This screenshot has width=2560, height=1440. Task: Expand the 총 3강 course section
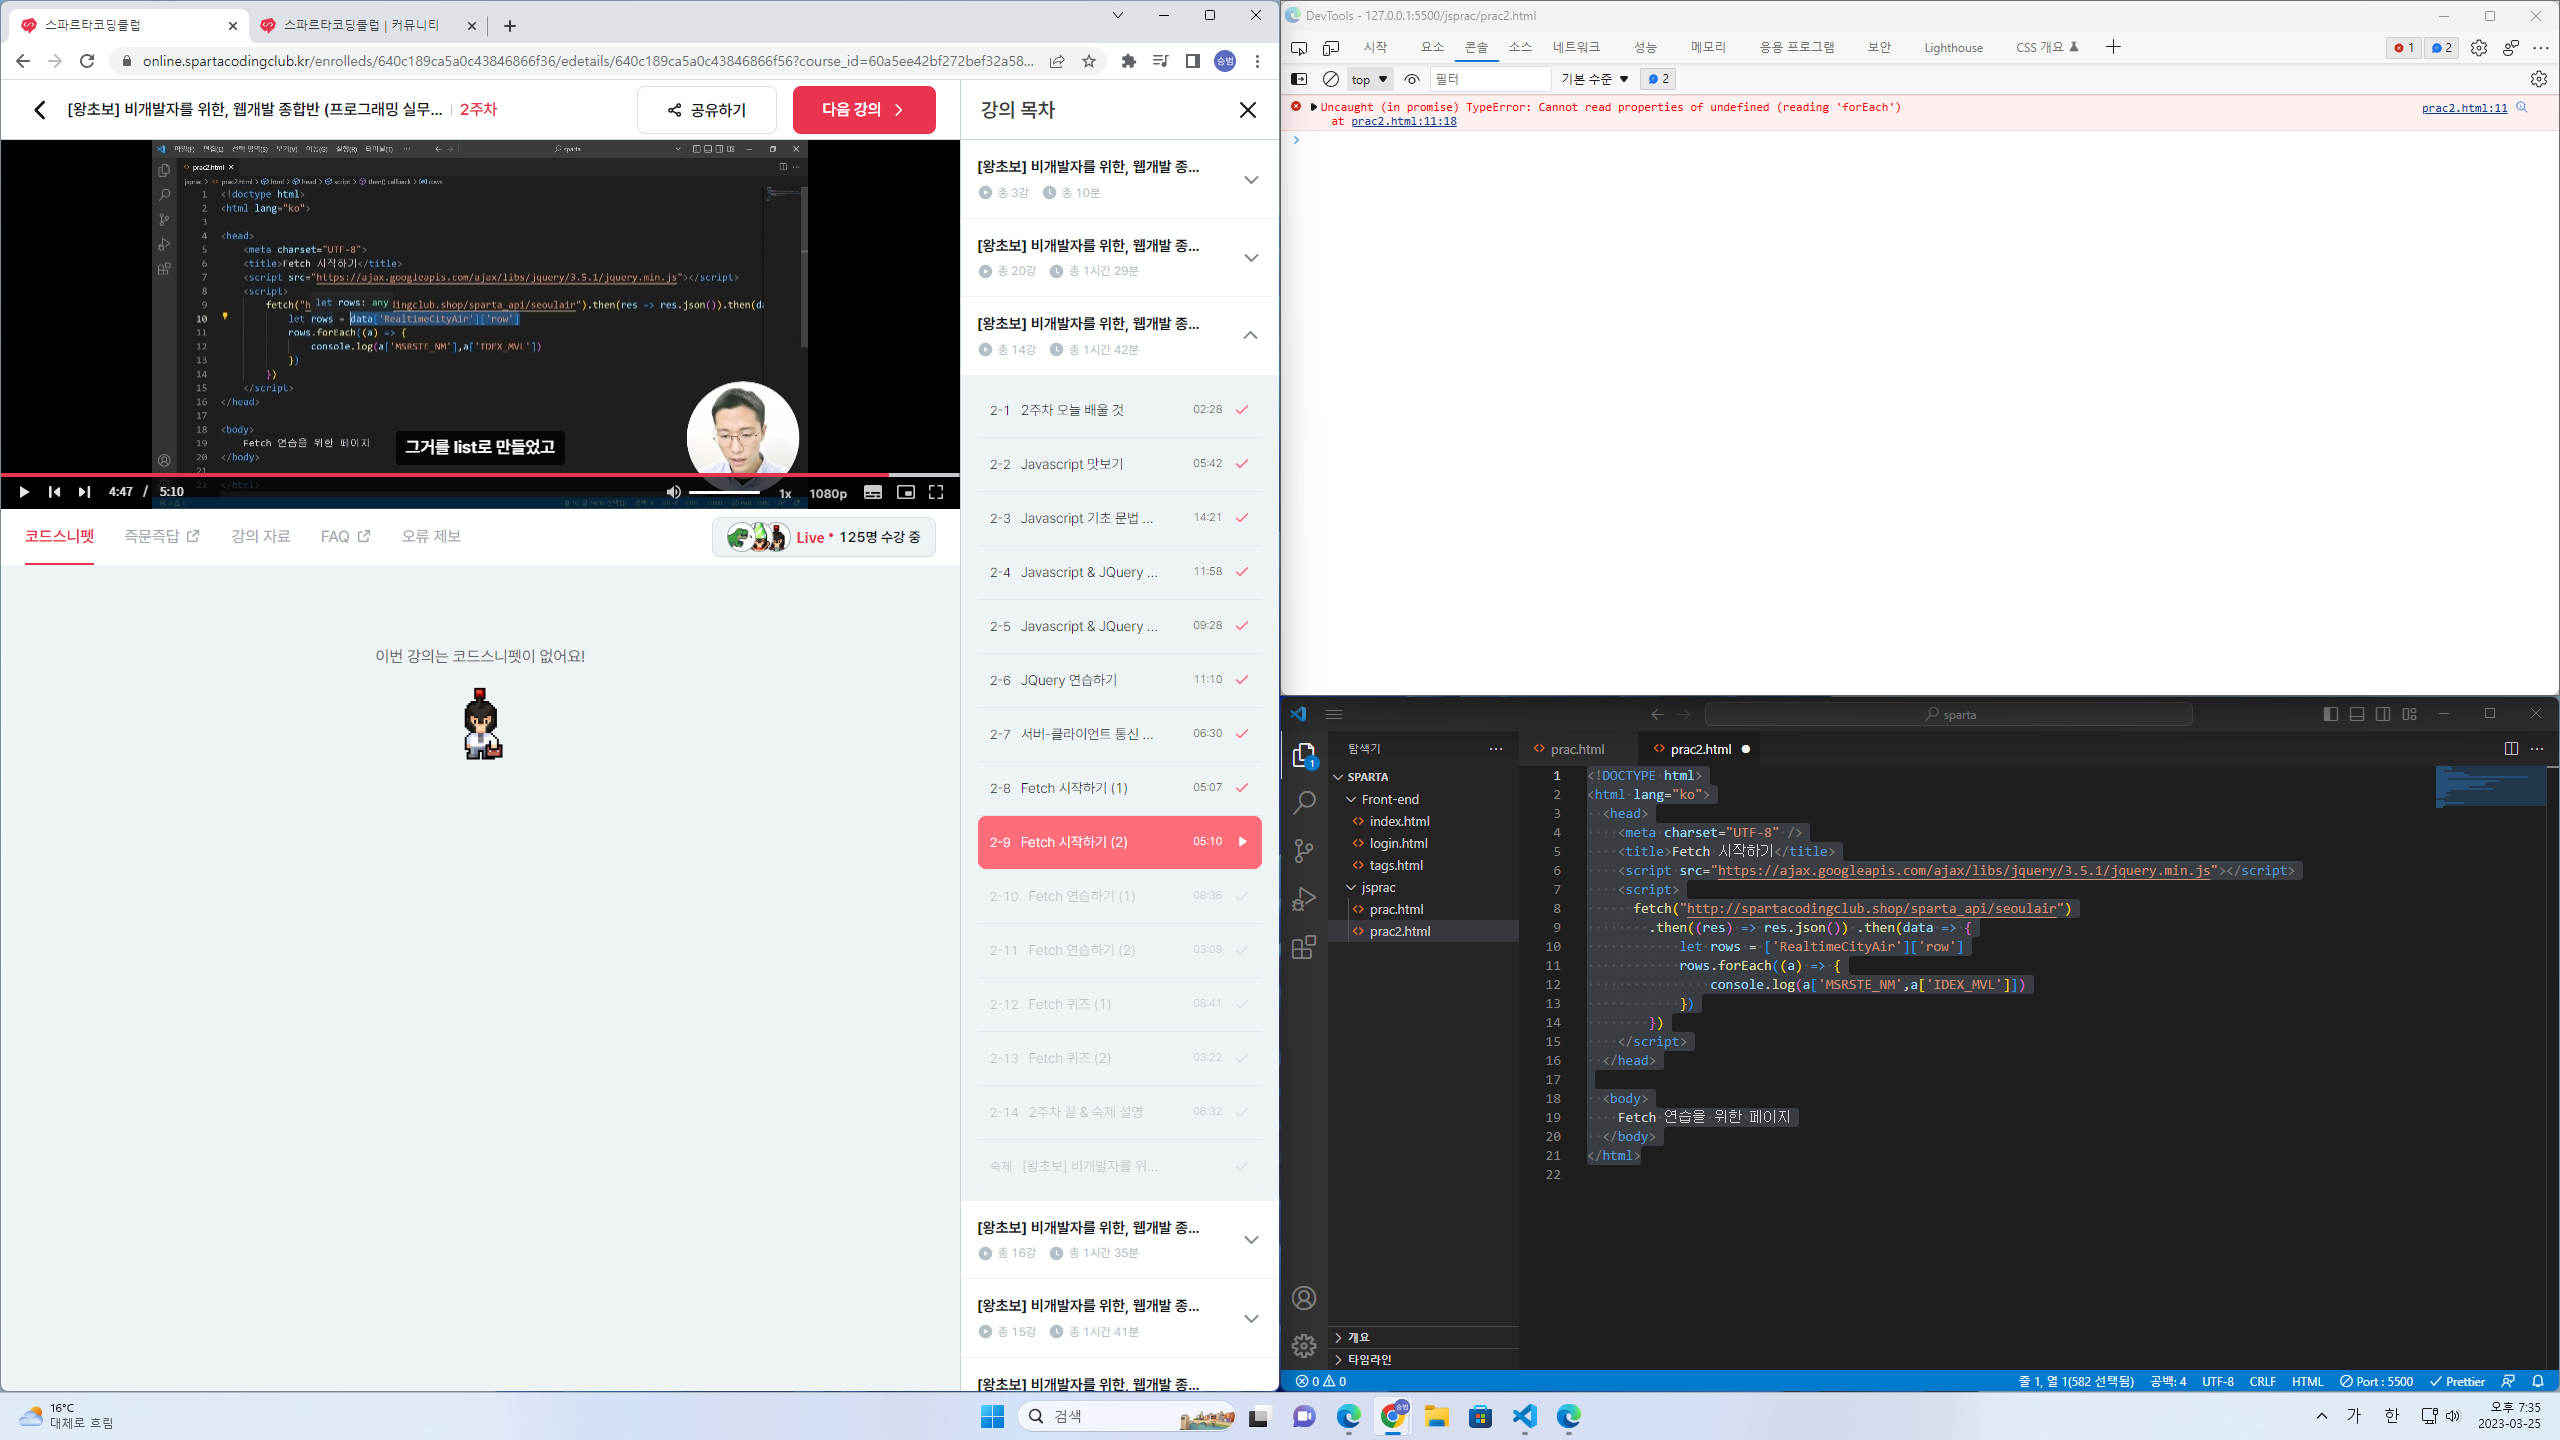1251,179
